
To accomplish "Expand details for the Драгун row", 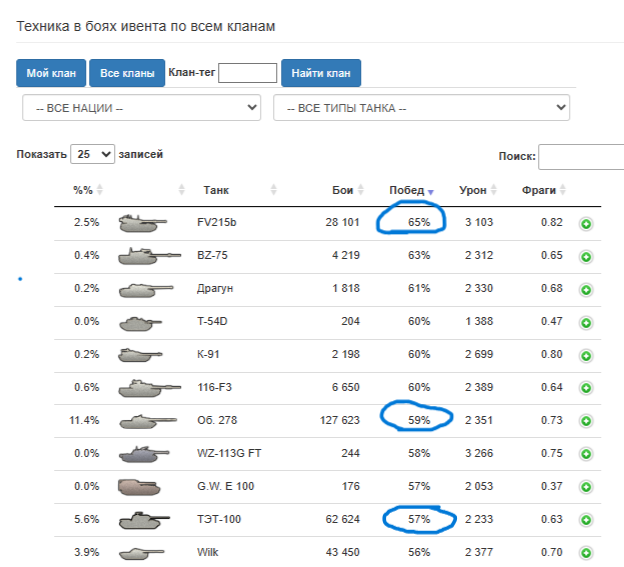I will pos(586,290).
